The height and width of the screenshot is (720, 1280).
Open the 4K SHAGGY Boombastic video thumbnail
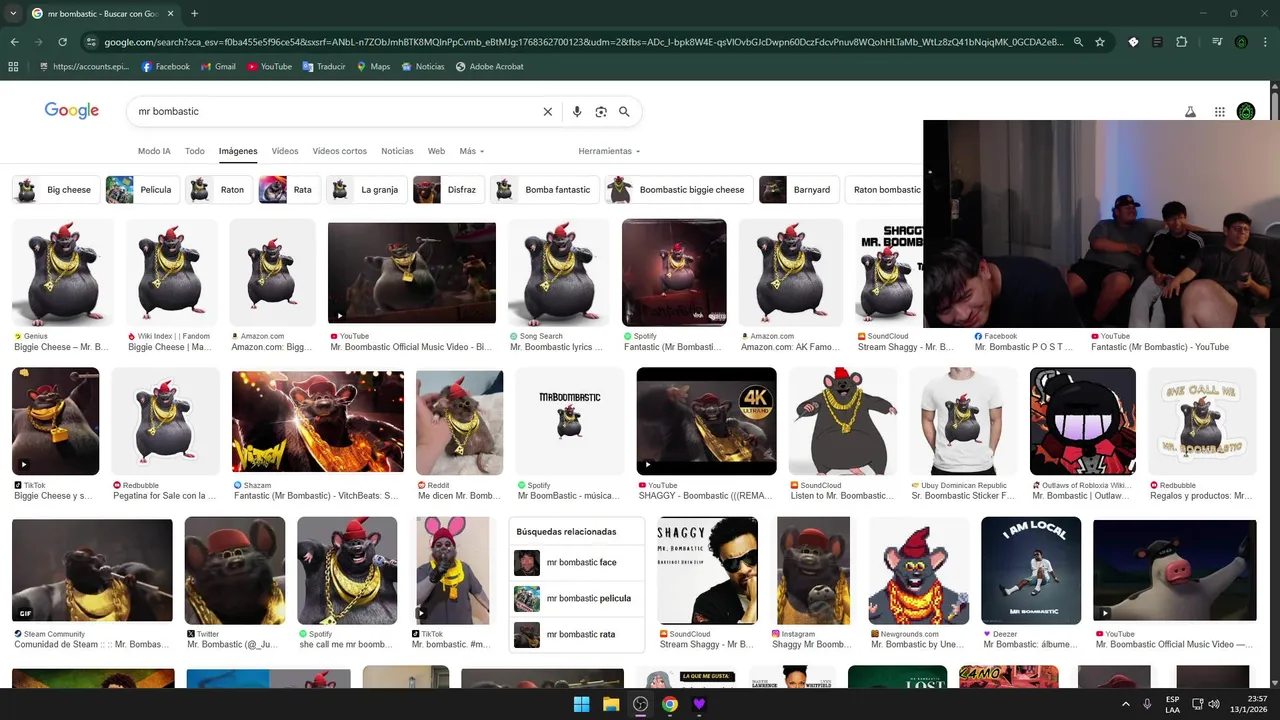tap(706, 421)
